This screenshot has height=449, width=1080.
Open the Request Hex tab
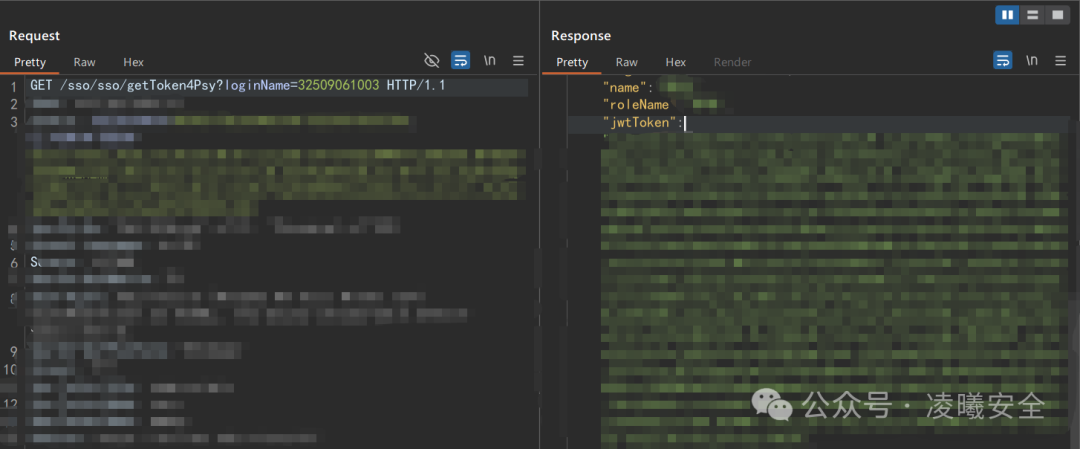(134, 62)
